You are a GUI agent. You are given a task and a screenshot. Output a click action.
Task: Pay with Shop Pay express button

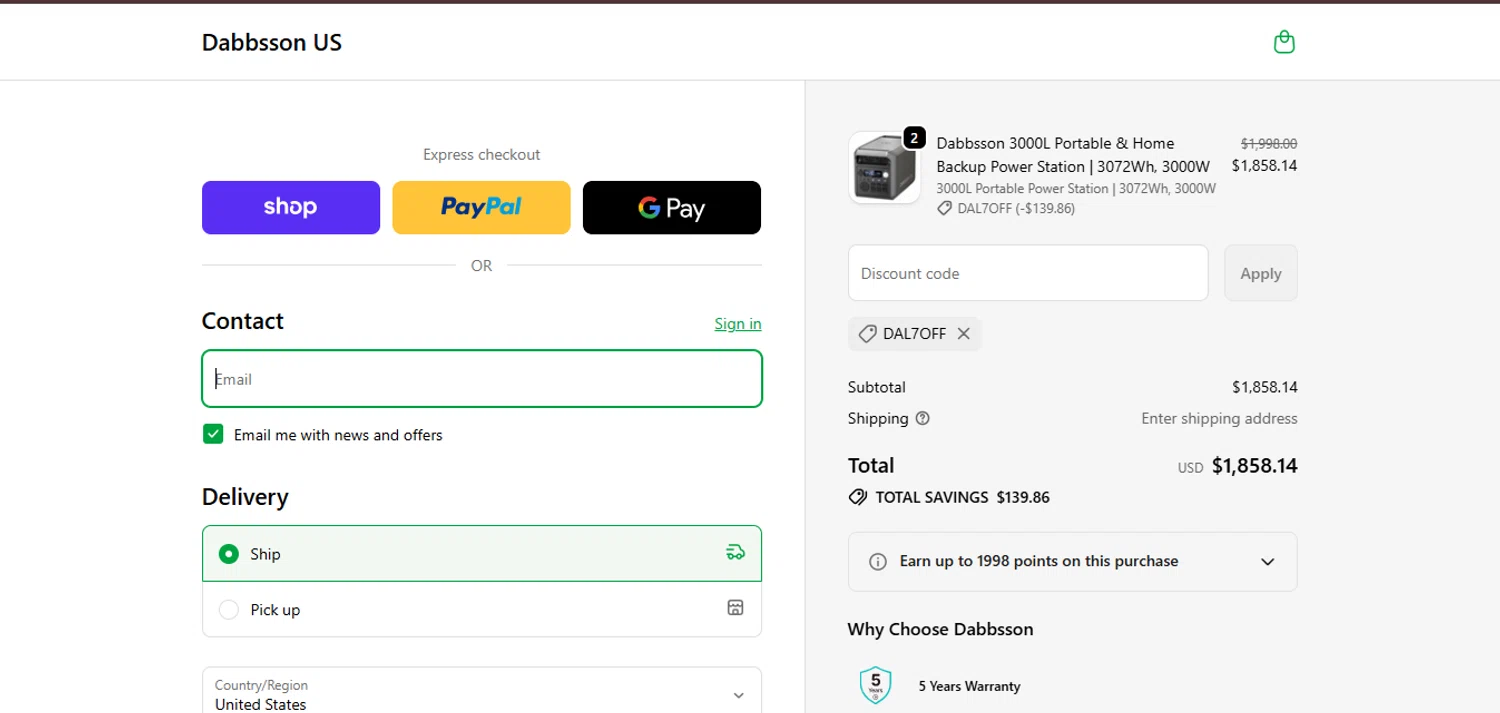tap(291, 207)
